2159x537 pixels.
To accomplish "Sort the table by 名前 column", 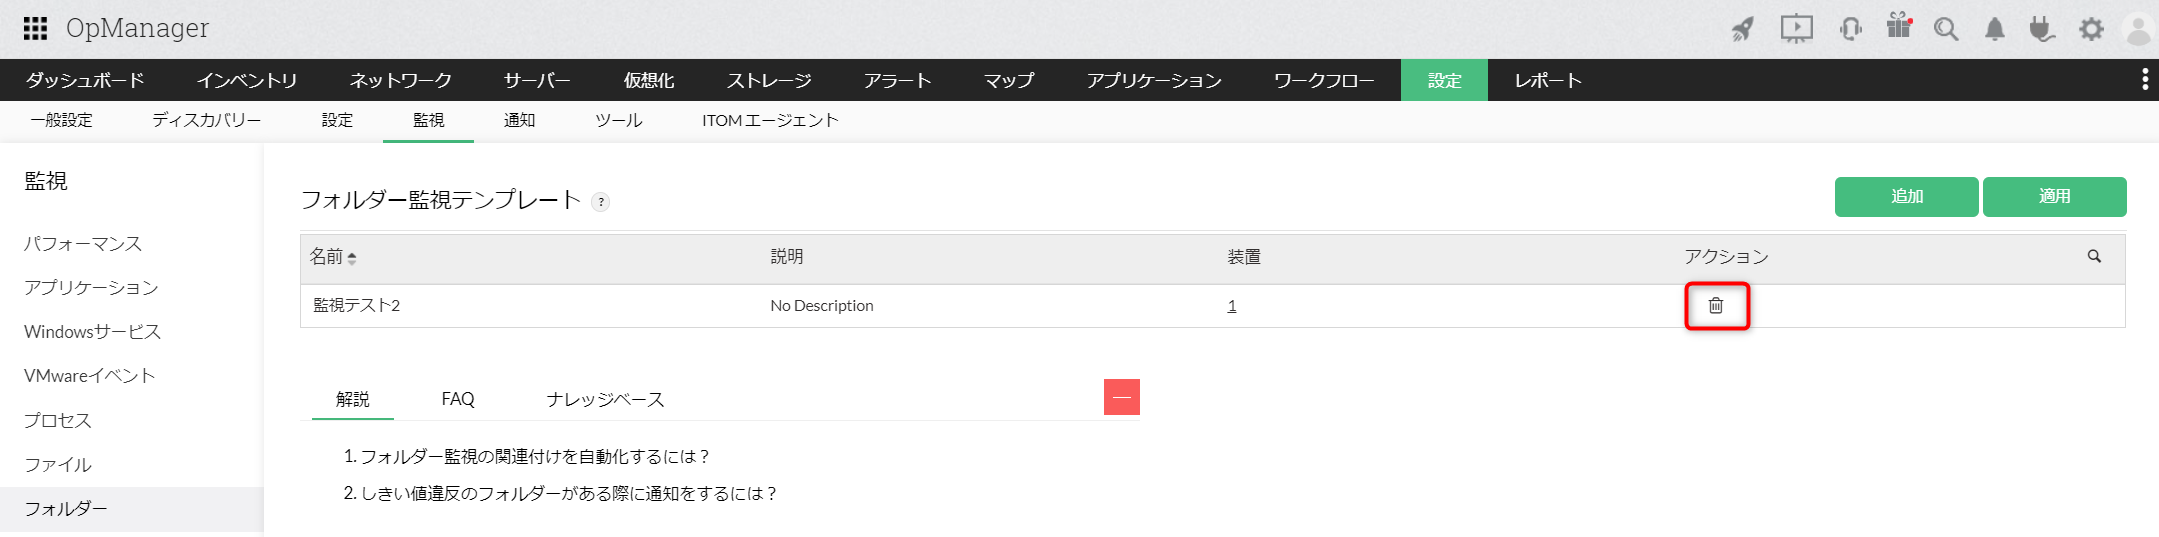I will coord(333,257).
